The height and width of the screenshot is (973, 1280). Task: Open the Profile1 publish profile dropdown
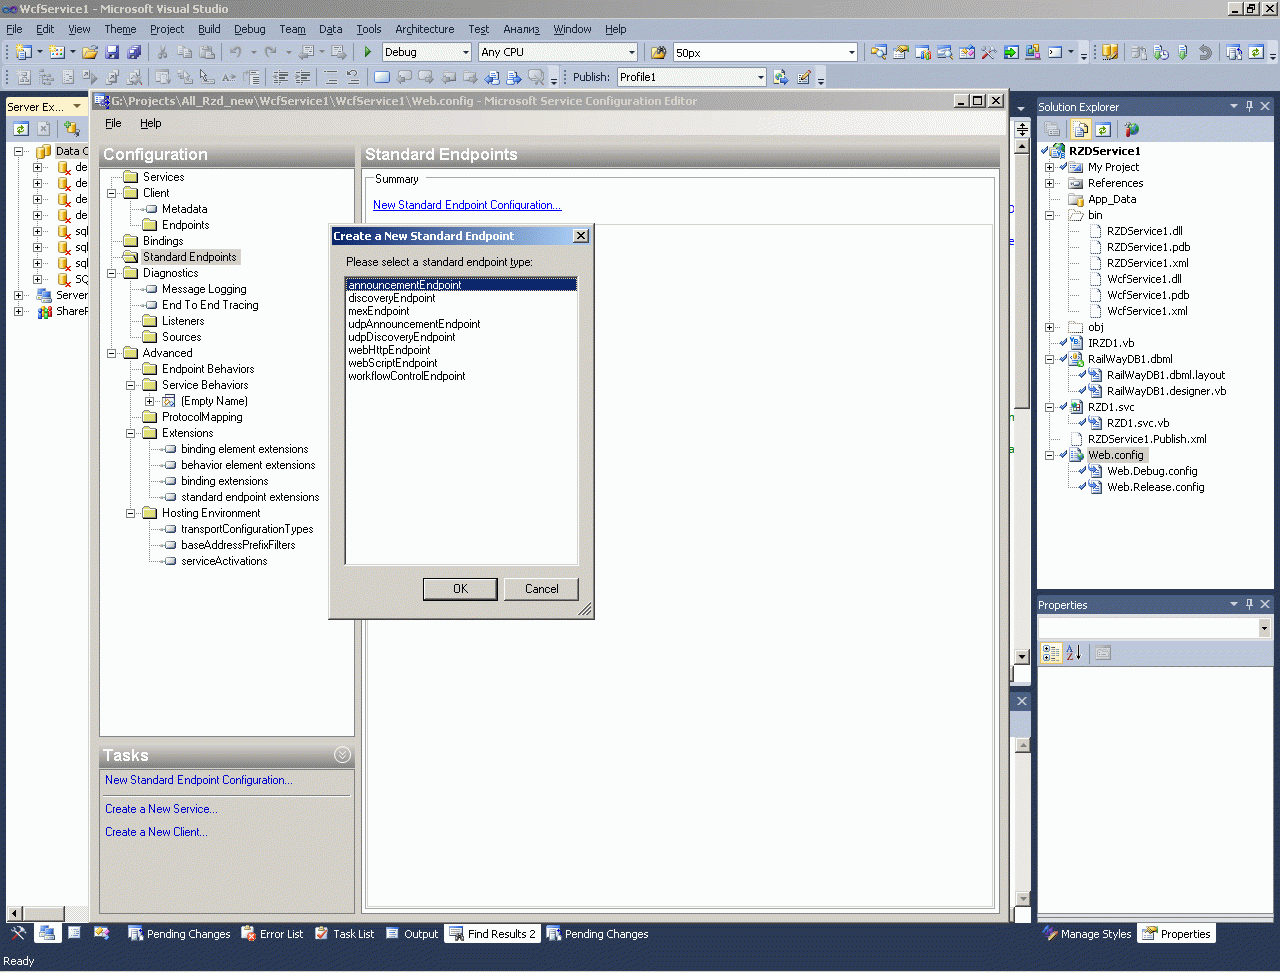[x=760, y=77]
